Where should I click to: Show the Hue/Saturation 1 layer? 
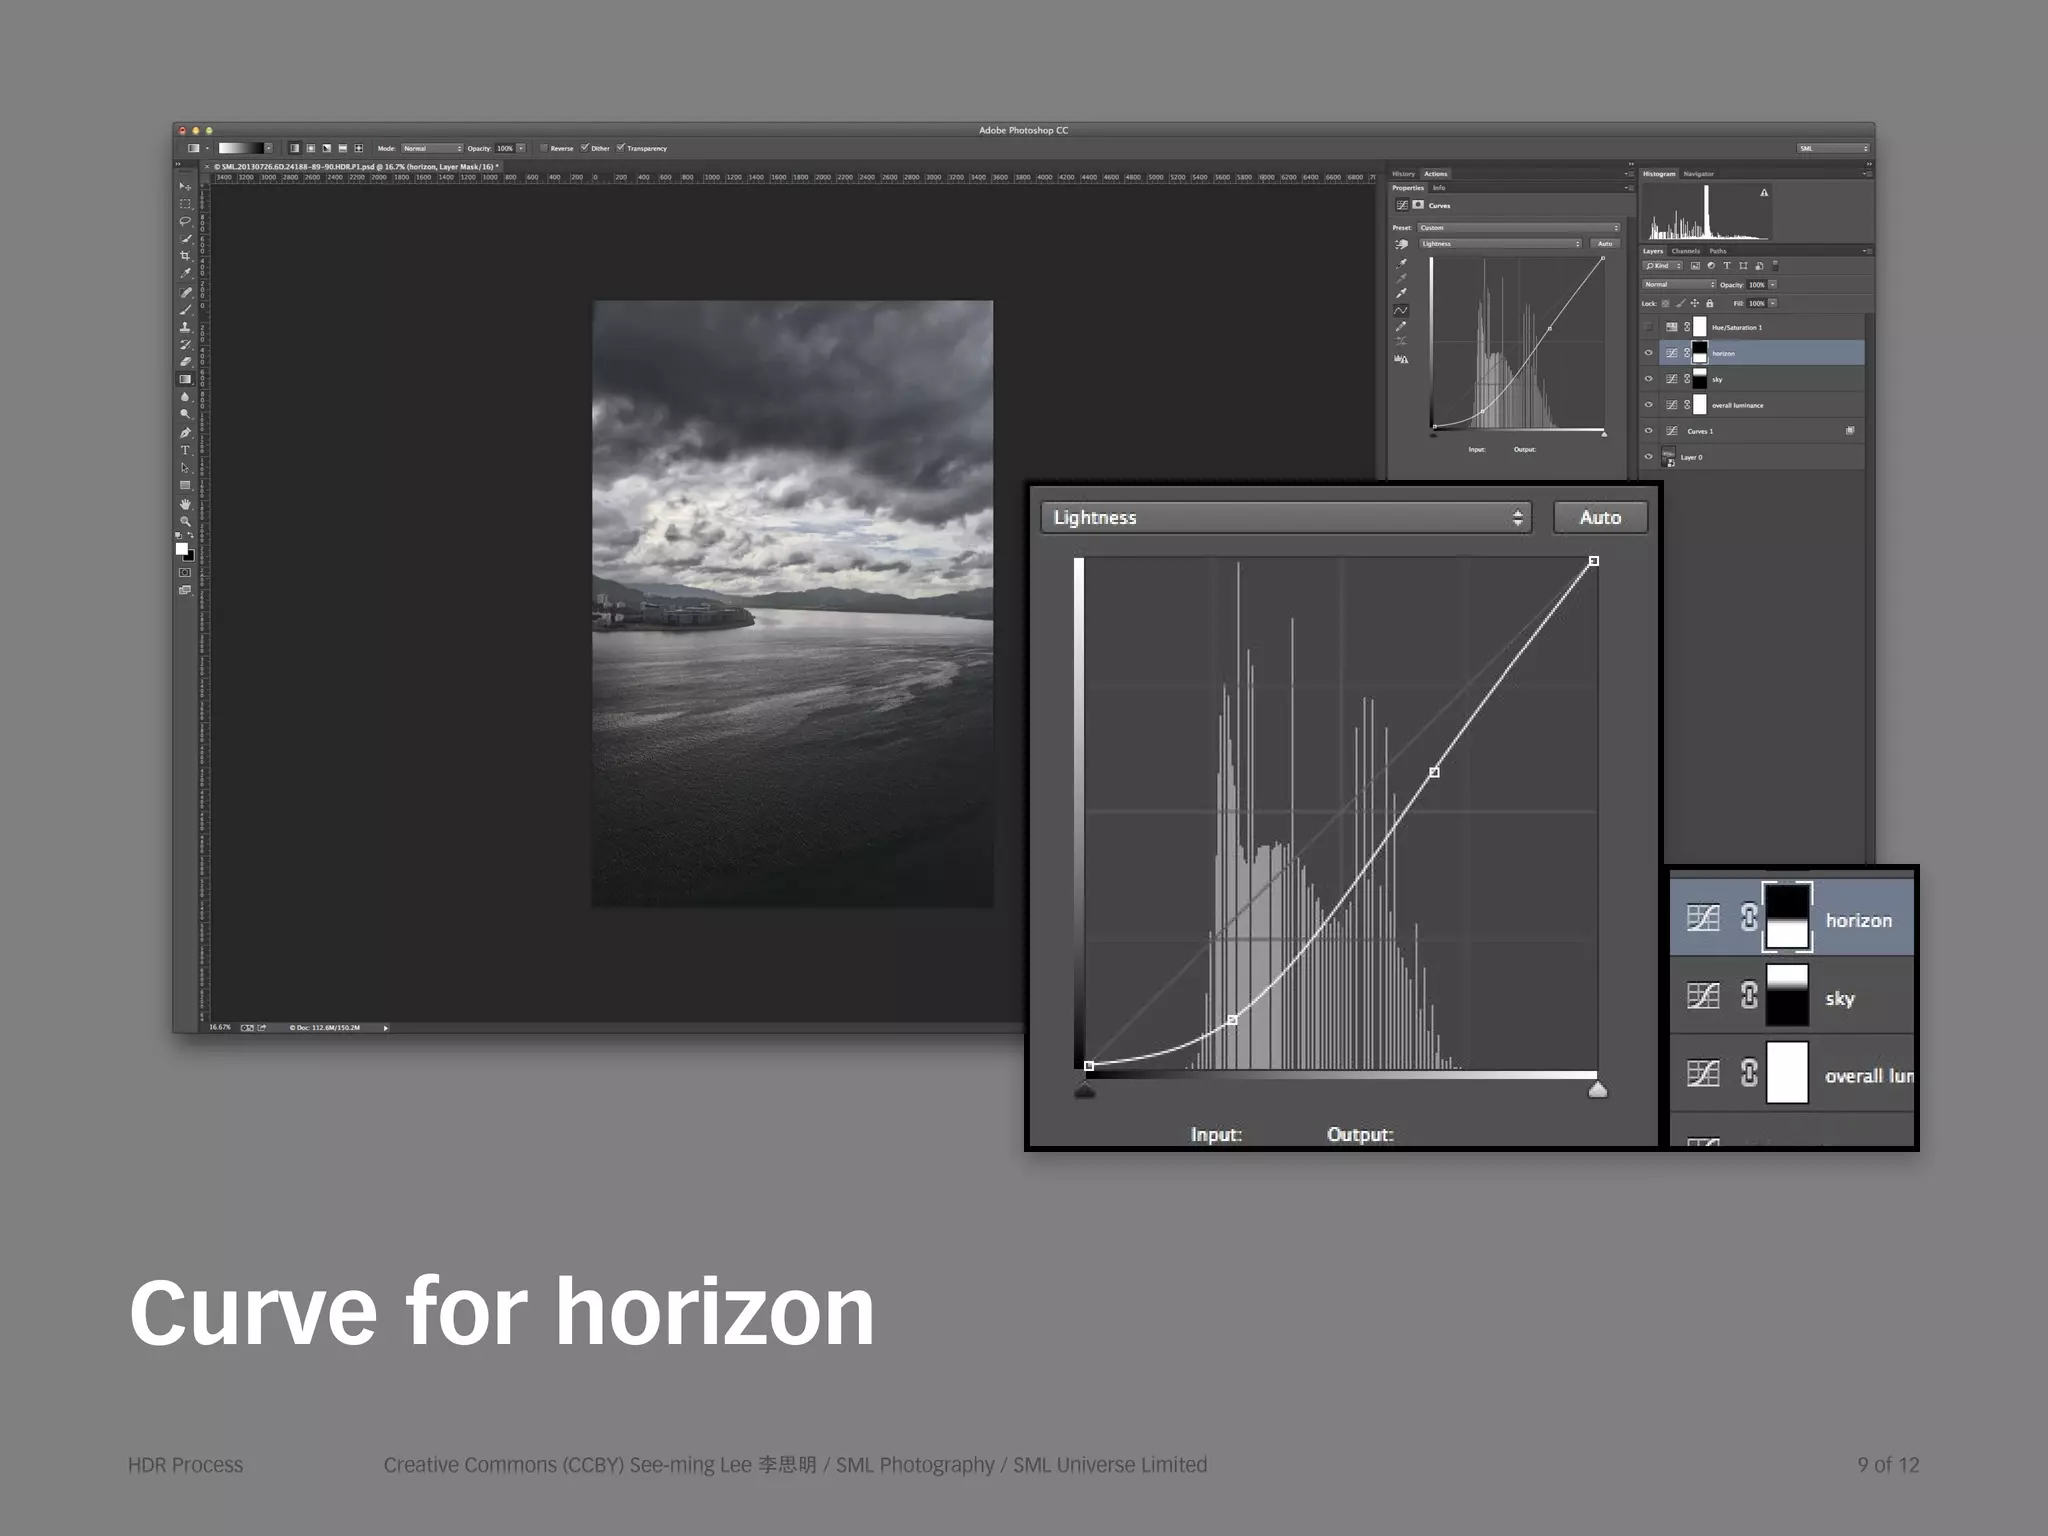coord(1649,327)
